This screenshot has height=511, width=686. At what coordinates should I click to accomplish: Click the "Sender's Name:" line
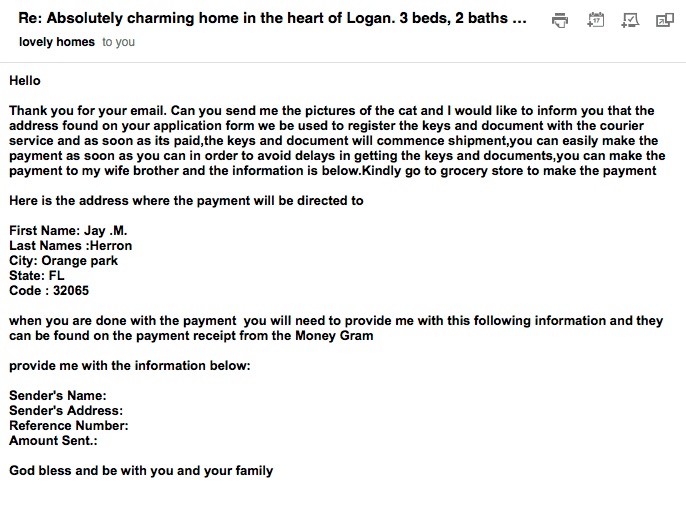58,395
